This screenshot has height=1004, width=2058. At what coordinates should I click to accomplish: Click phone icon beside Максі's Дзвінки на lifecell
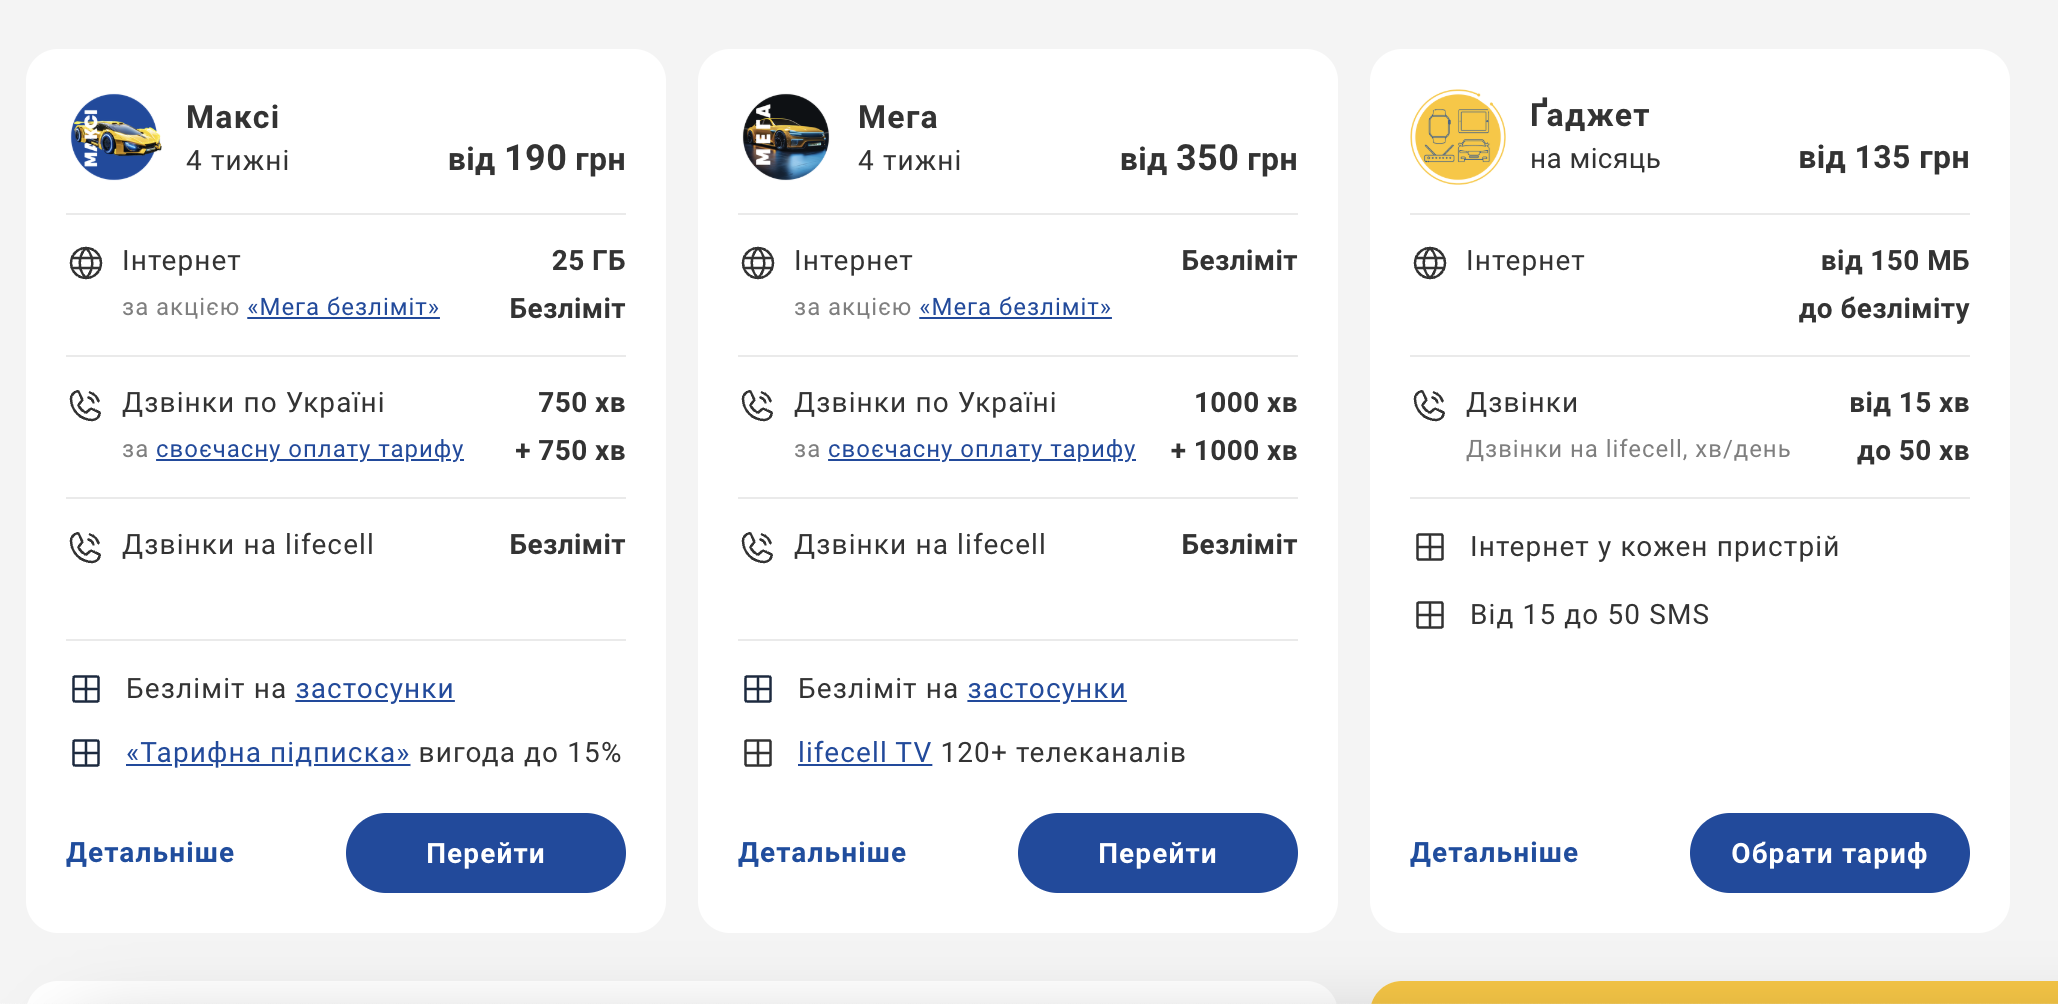[86, 547]
